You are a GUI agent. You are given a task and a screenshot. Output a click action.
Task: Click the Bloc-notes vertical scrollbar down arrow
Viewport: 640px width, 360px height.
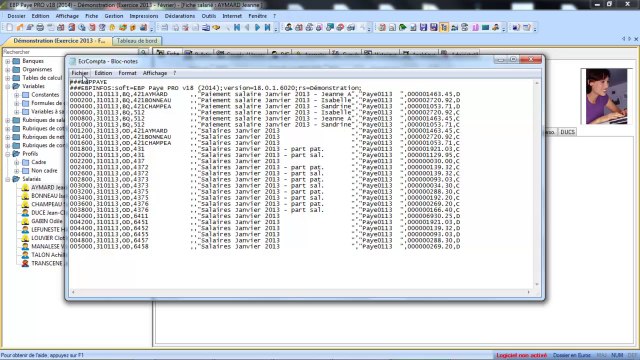click(x=537, y=284)
